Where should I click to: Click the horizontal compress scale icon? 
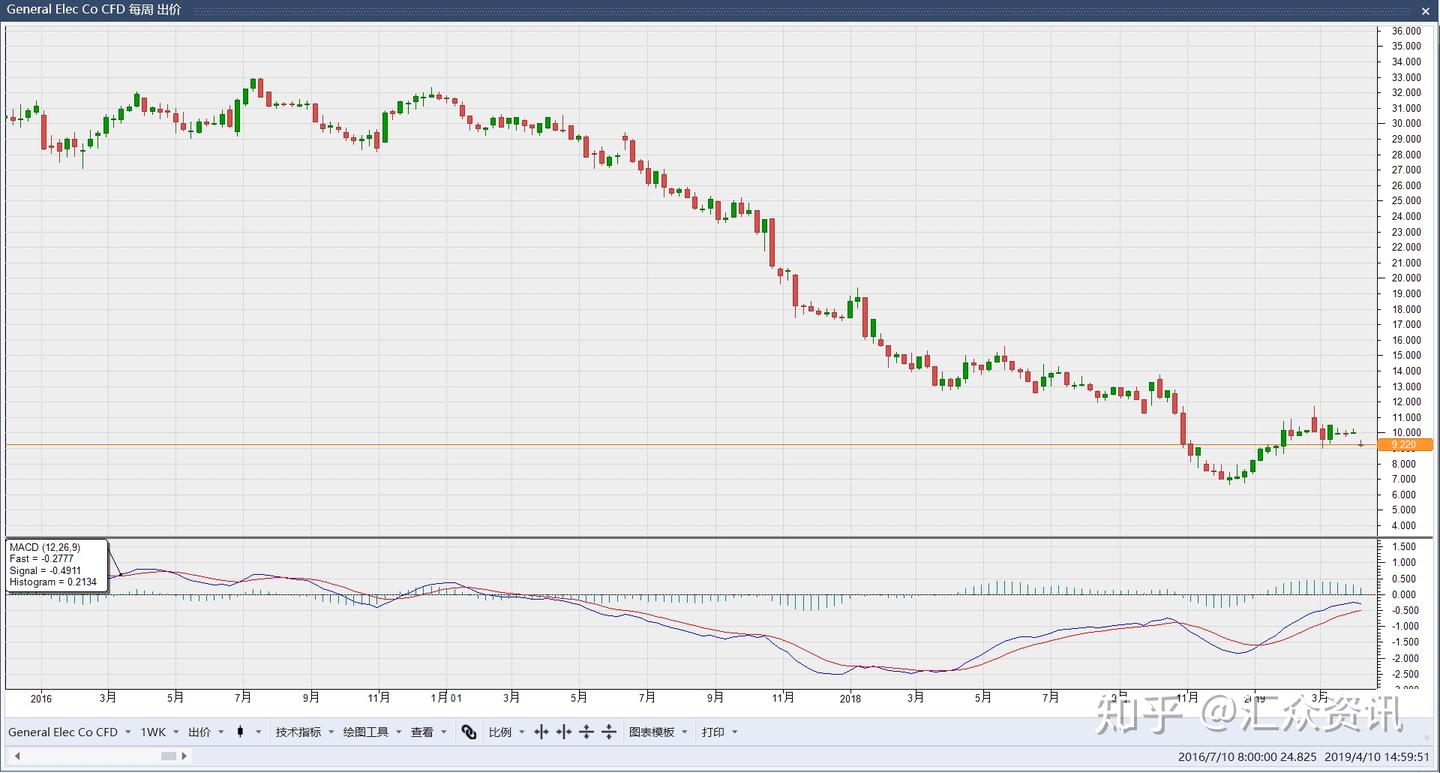coord(564,732)
